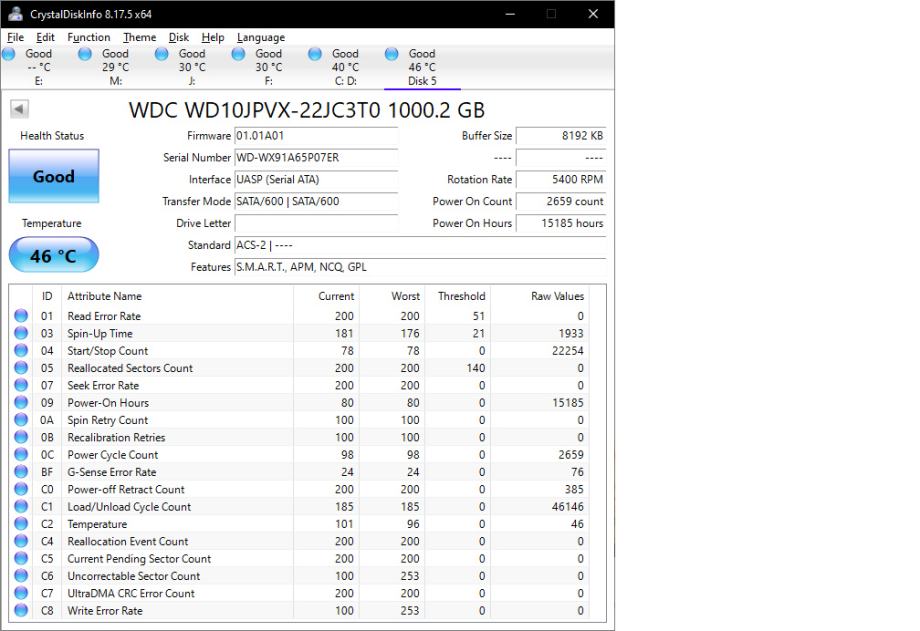Click status orb for Recalibration Retries

coord(21,437)
